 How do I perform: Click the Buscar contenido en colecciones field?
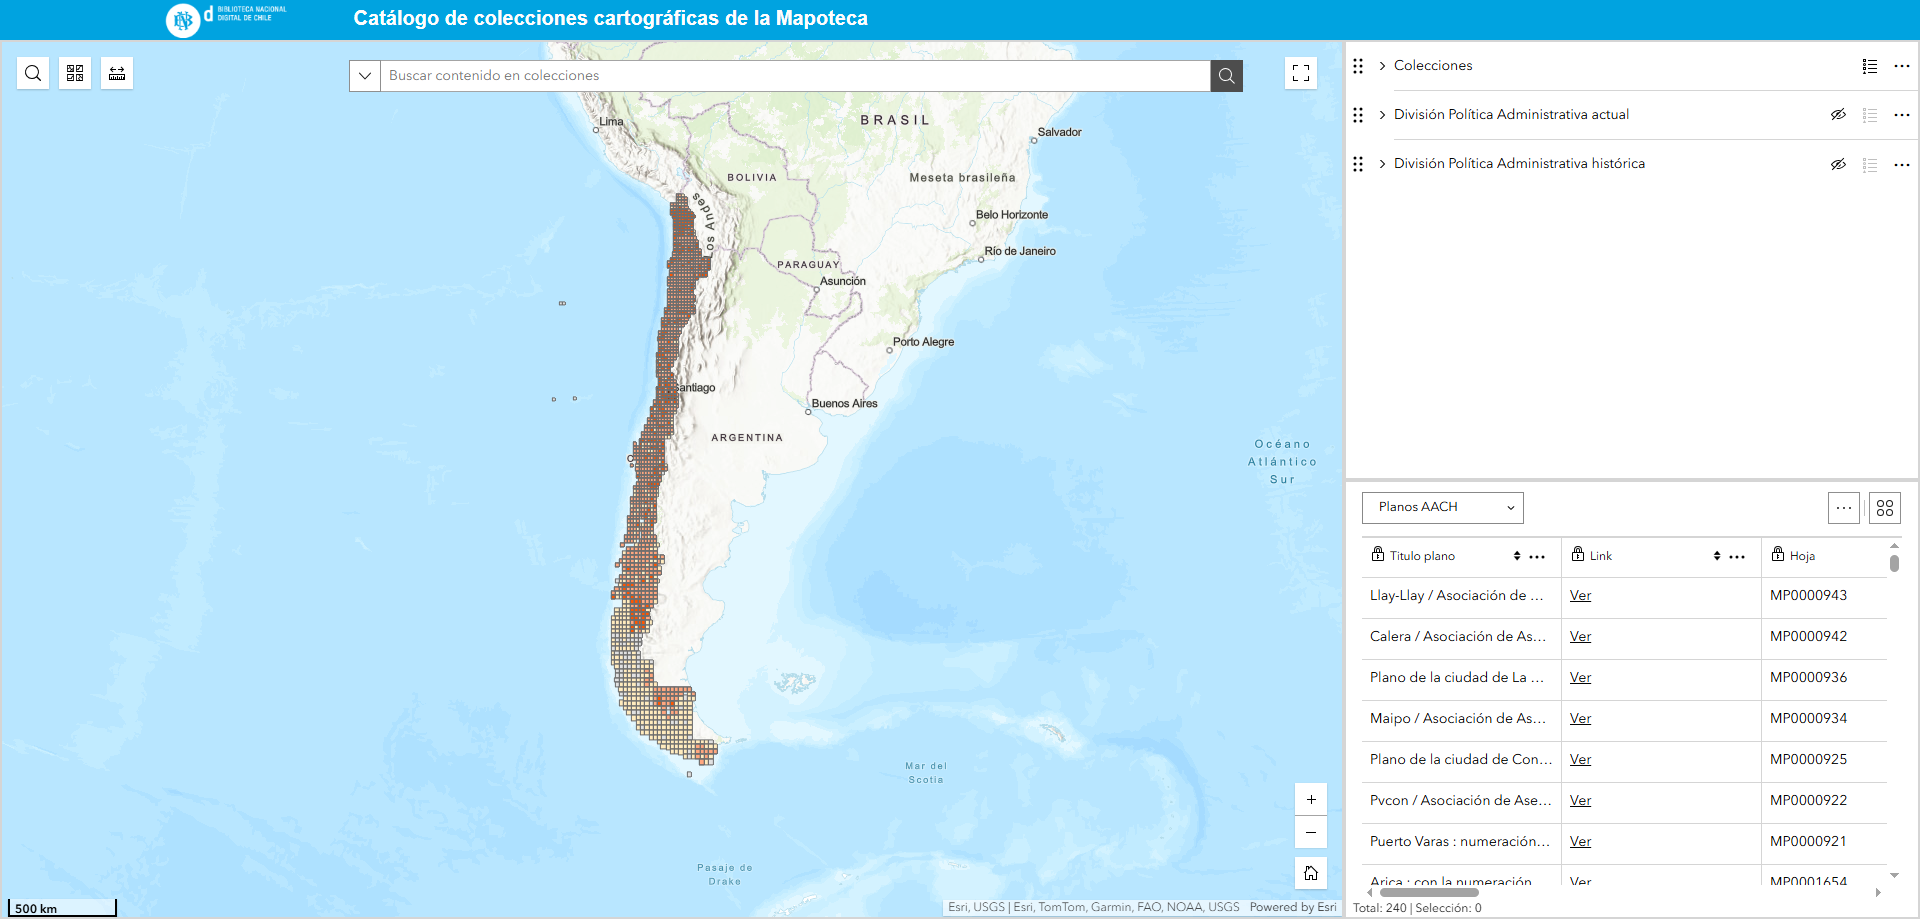(795, 76)
